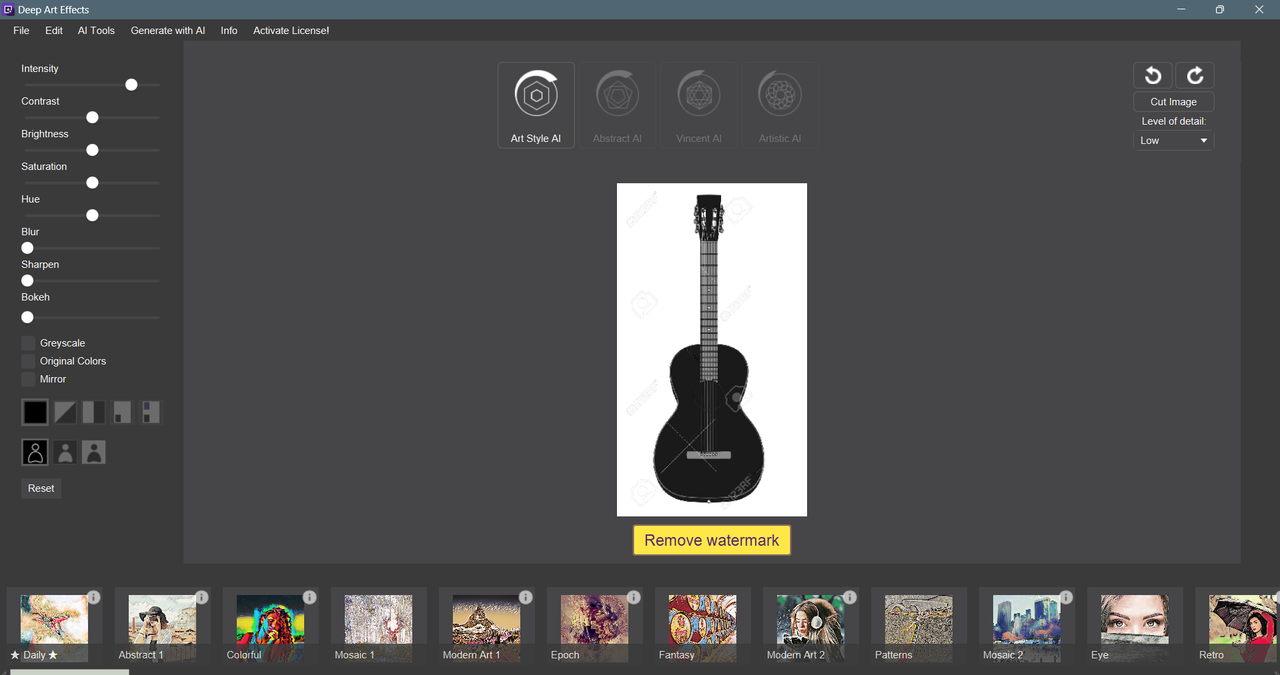Screen dimensions: 1280x675
Task: Click the redo arrow button
Action: pyautogui.click(x=1194, y=75)
